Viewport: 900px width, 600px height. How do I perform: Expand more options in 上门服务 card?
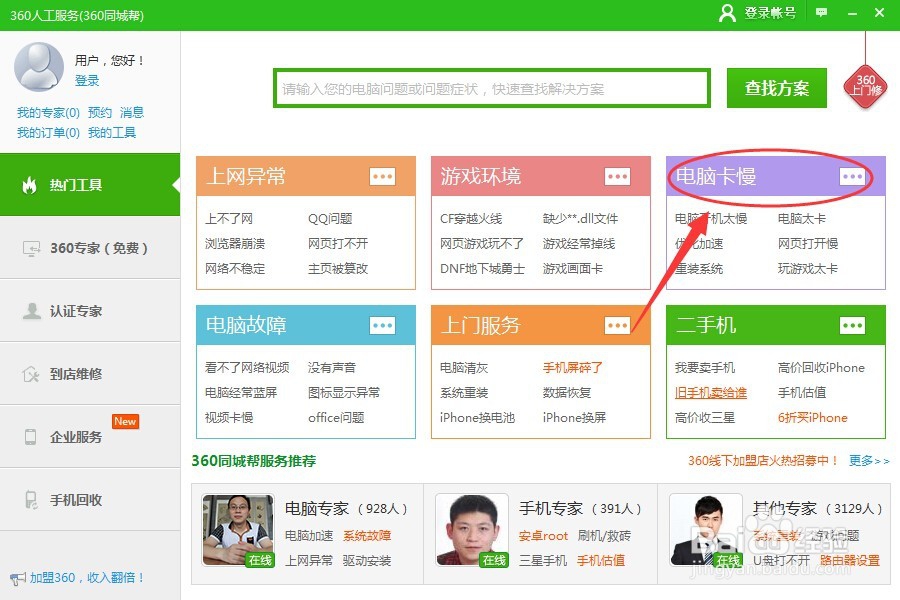click(618, 326)
